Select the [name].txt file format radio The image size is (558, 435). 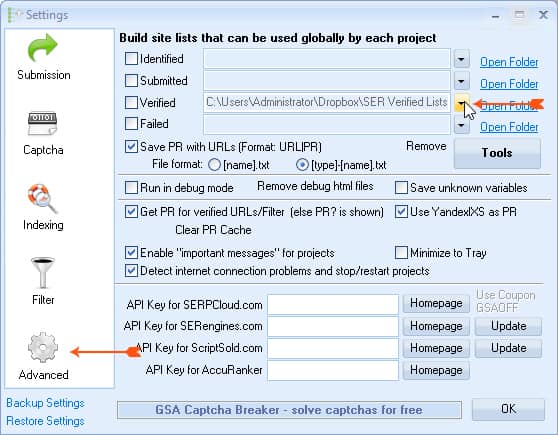(x=214, y=165)
